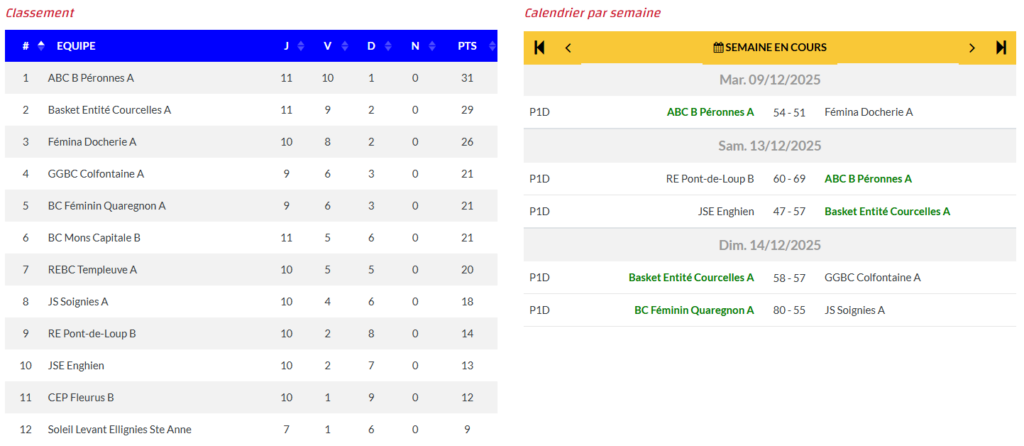The width and height of the screenshot is (1024, 446).
Task: Jump to last week in calendar
Action: point(1001,47)
